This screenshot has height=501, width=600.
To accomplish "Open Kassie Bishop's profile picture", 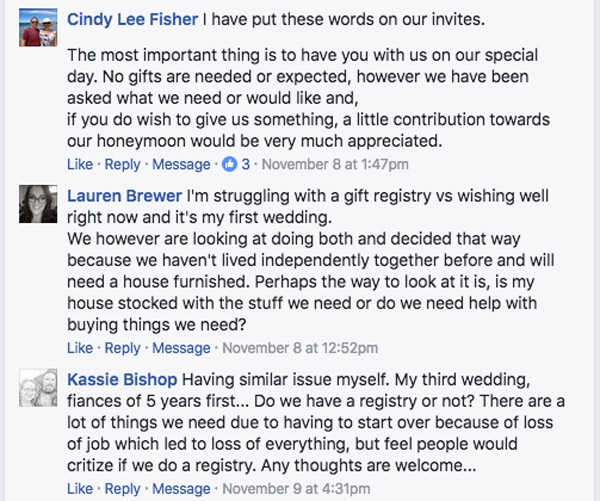I will (x=38, y=390).
